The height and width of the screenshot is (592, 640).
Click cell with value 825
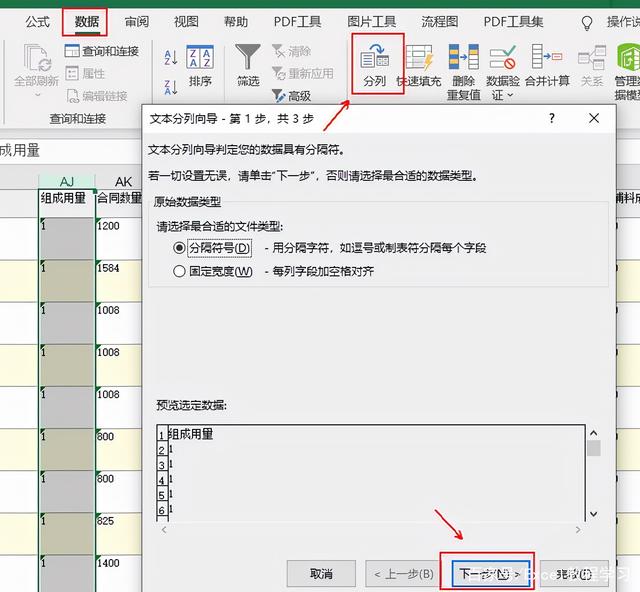pos(119,533)
